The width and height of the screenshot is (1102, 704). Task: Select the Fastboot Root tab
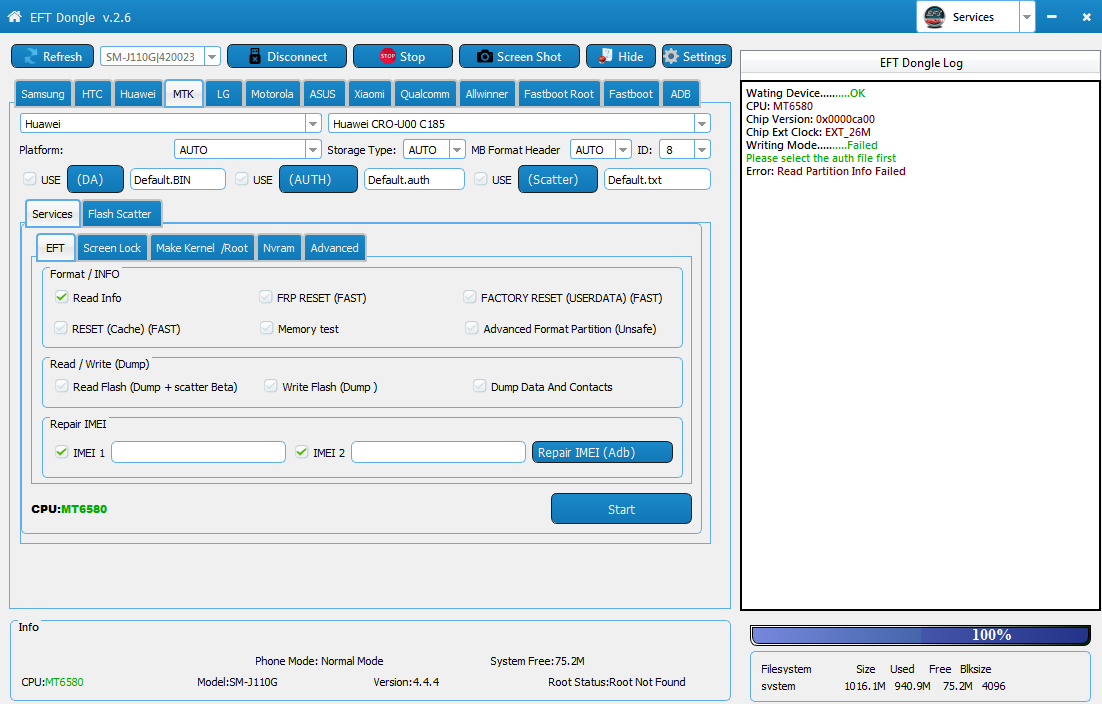(x=559, y=94)
